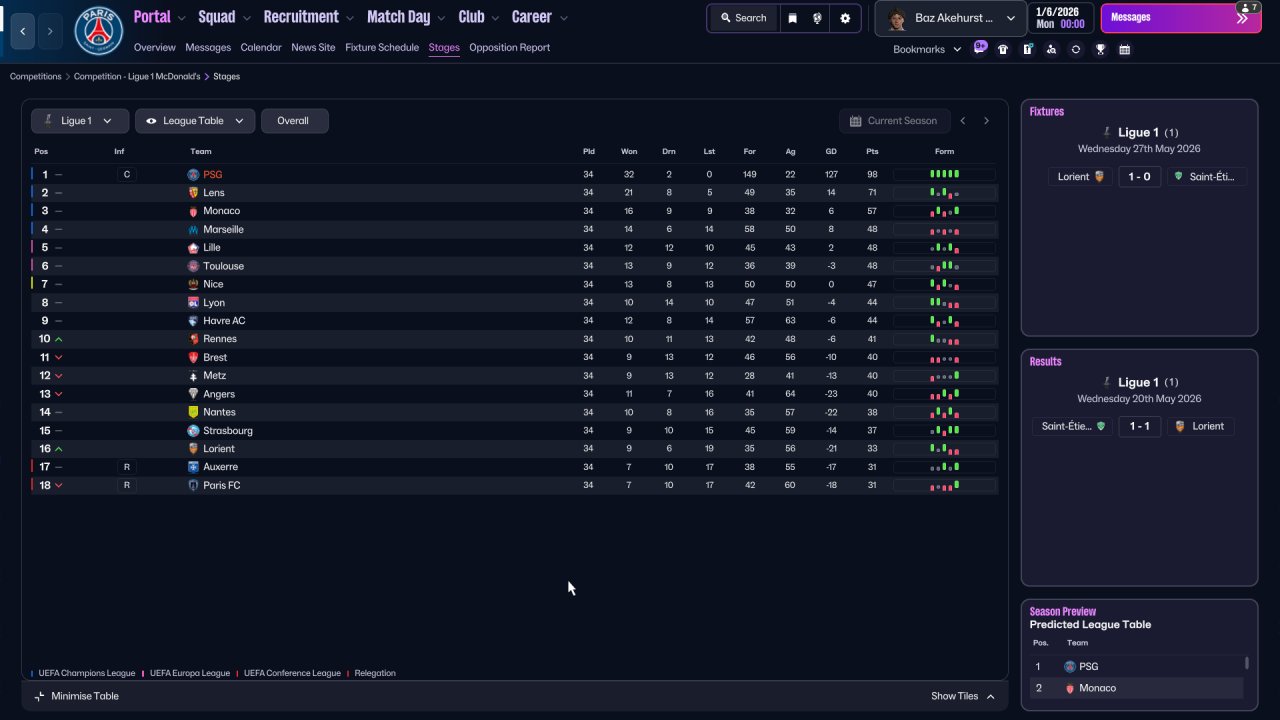The height and width of the screenshot is (720, 1280).
Task: Click the shirt icon in the bookmarks bar
Action: [x=1003, y=49]
